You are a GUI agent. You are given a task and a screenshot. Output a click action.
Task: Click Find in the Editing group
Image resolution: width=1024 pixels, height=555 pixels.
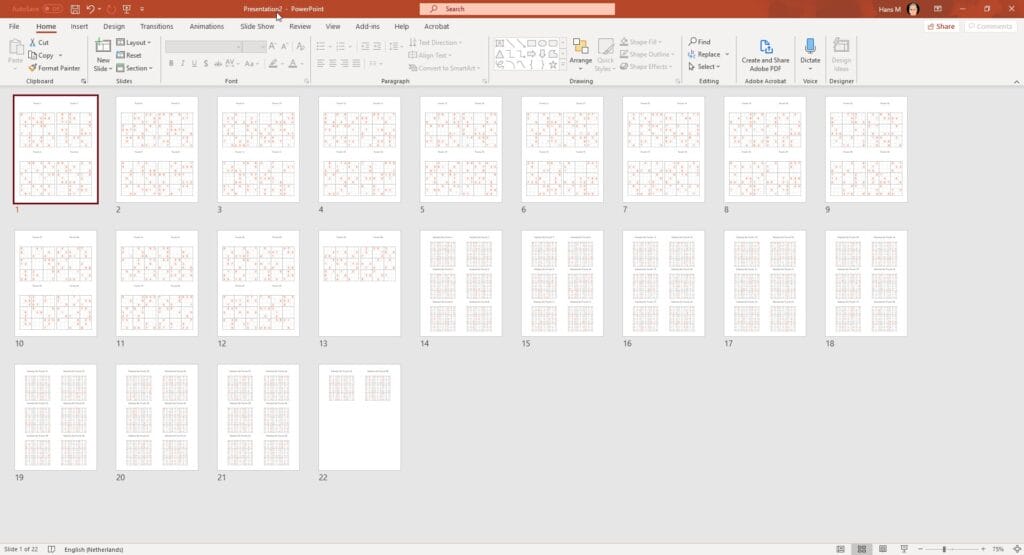tap(699, 42)
